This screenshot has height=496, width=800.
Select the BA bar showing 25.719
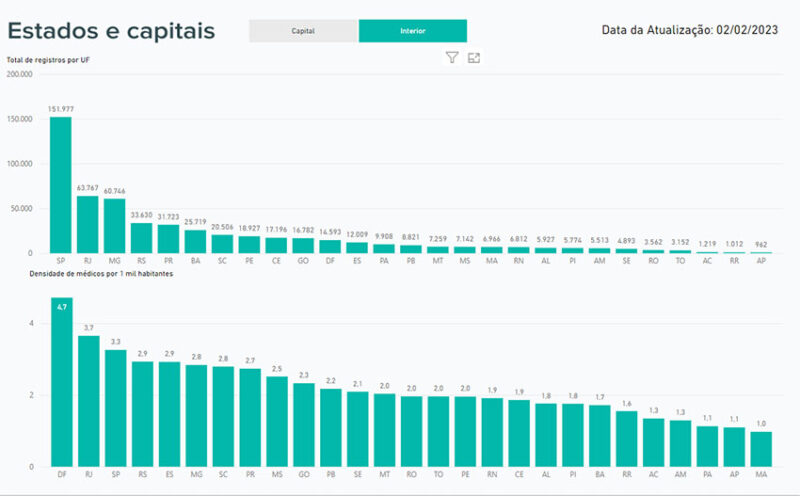pos(196,242)
